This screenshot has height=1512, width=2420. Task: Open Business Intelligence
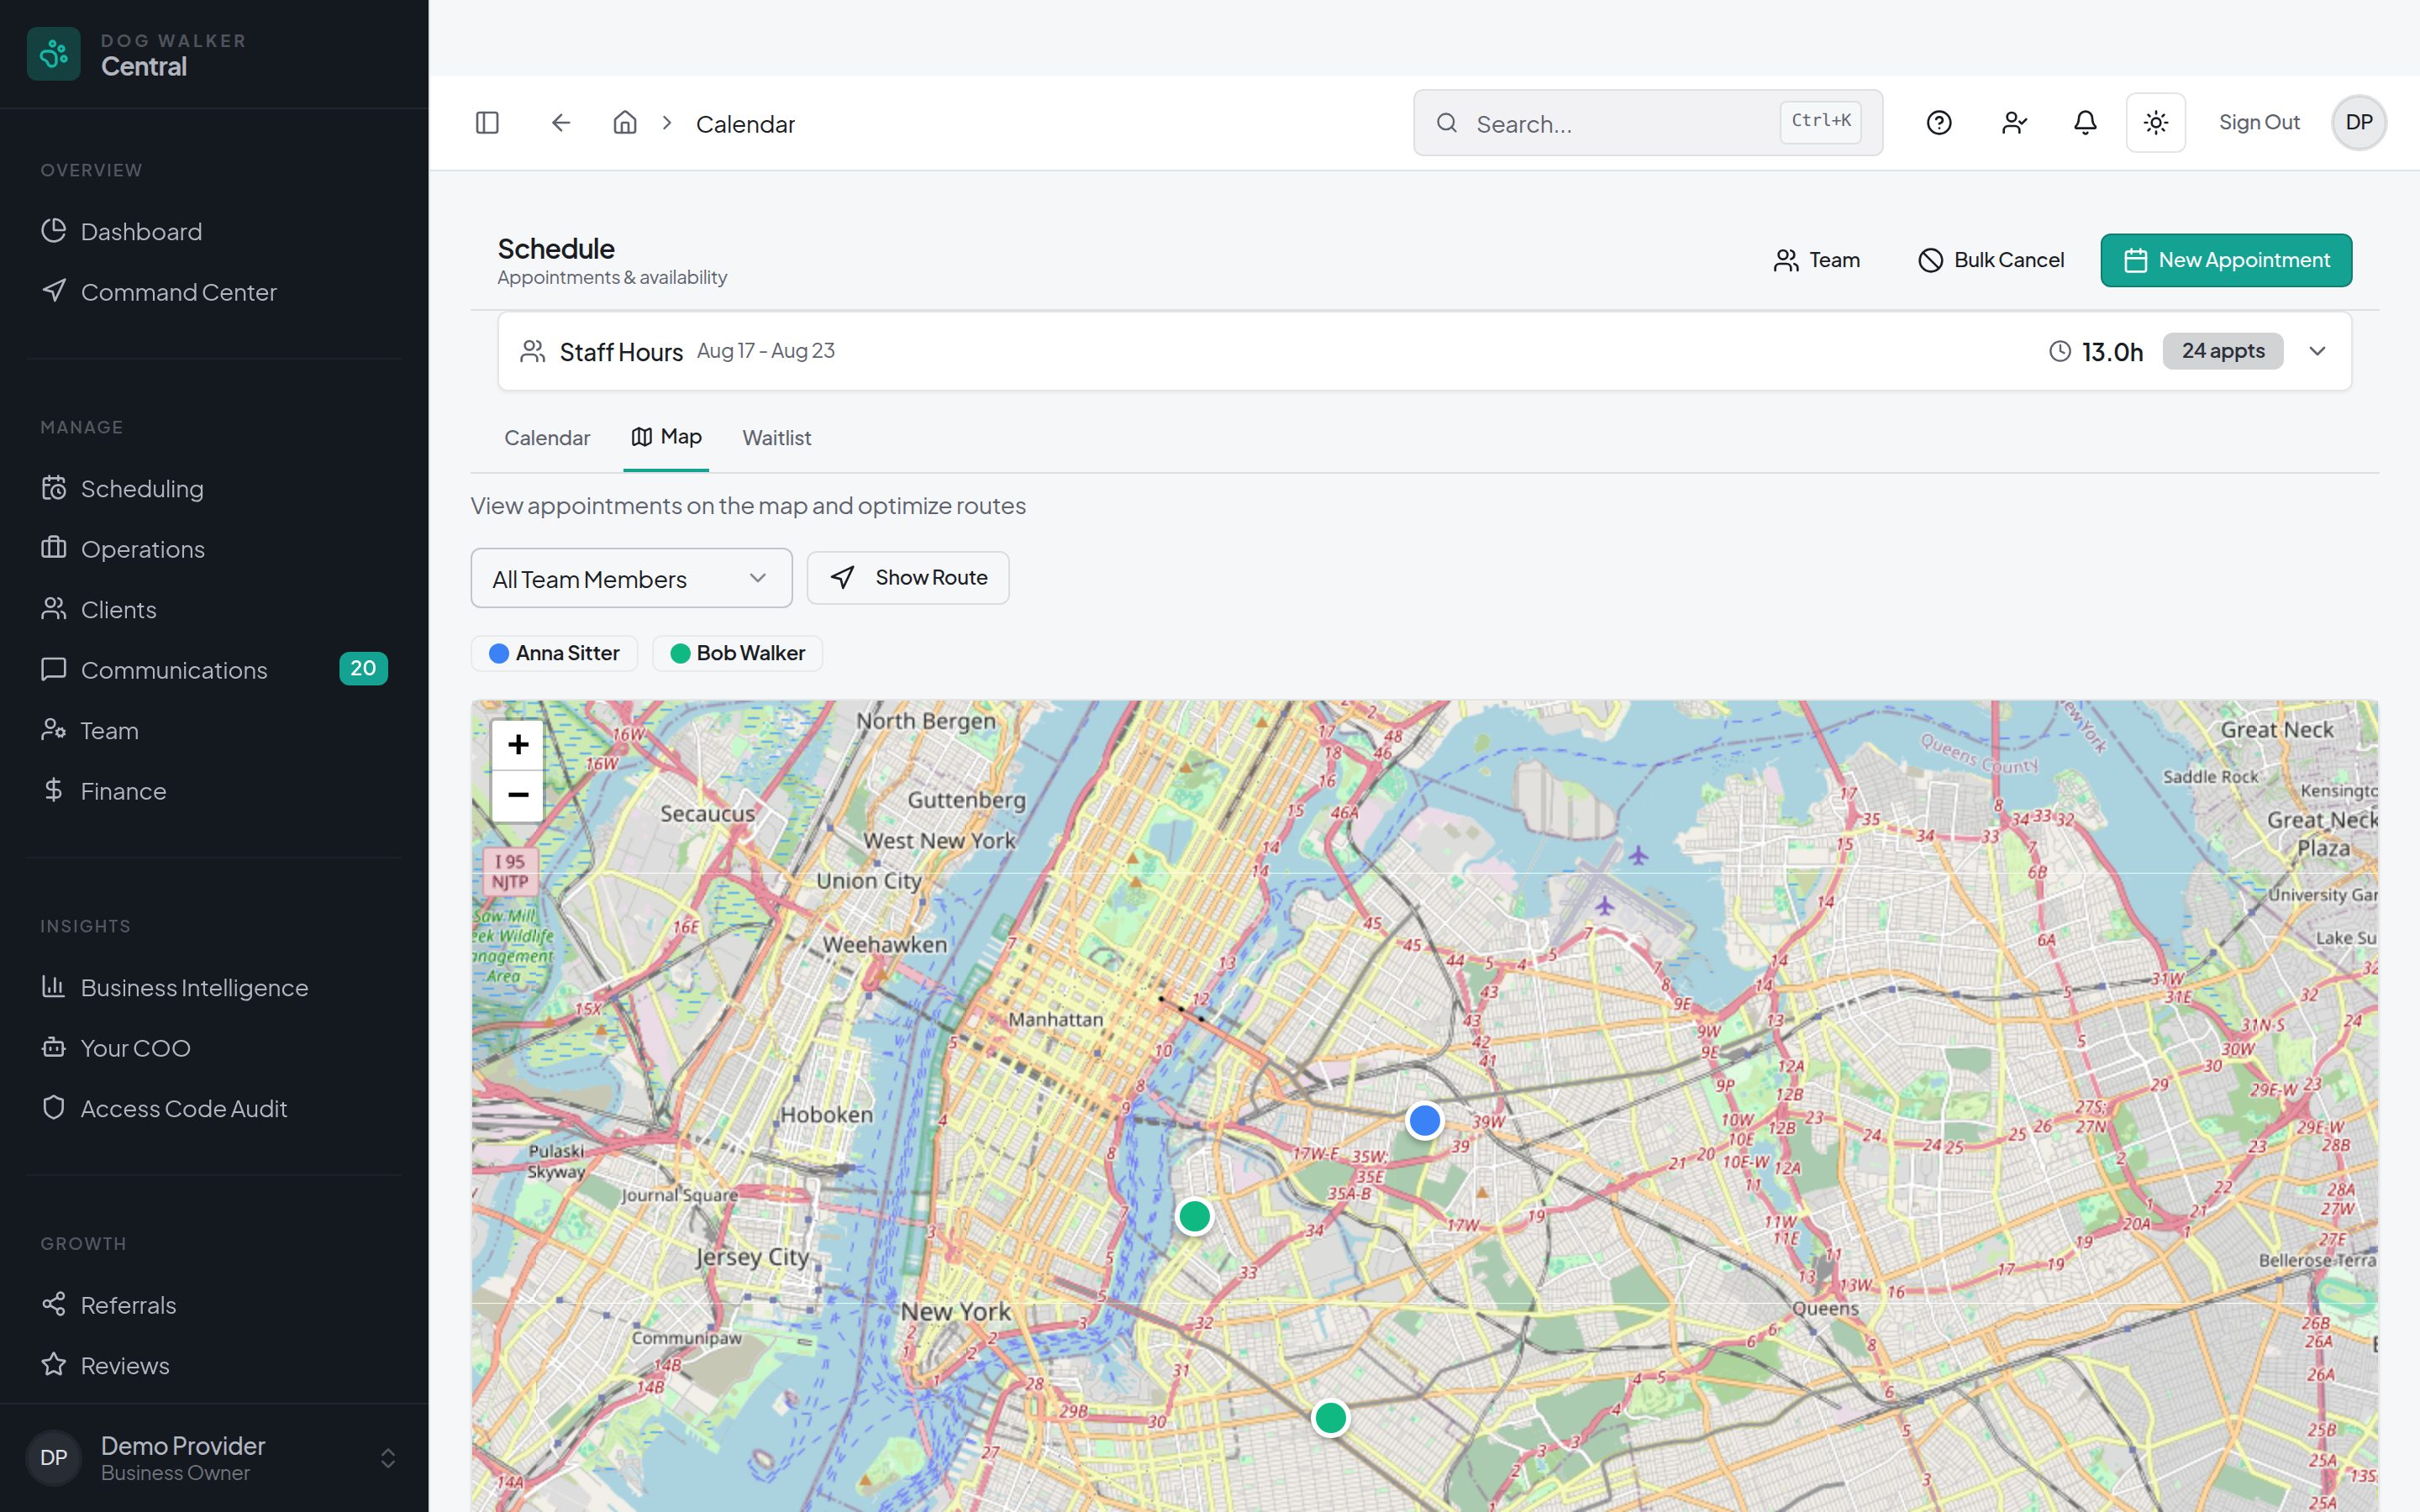point(214,988)
